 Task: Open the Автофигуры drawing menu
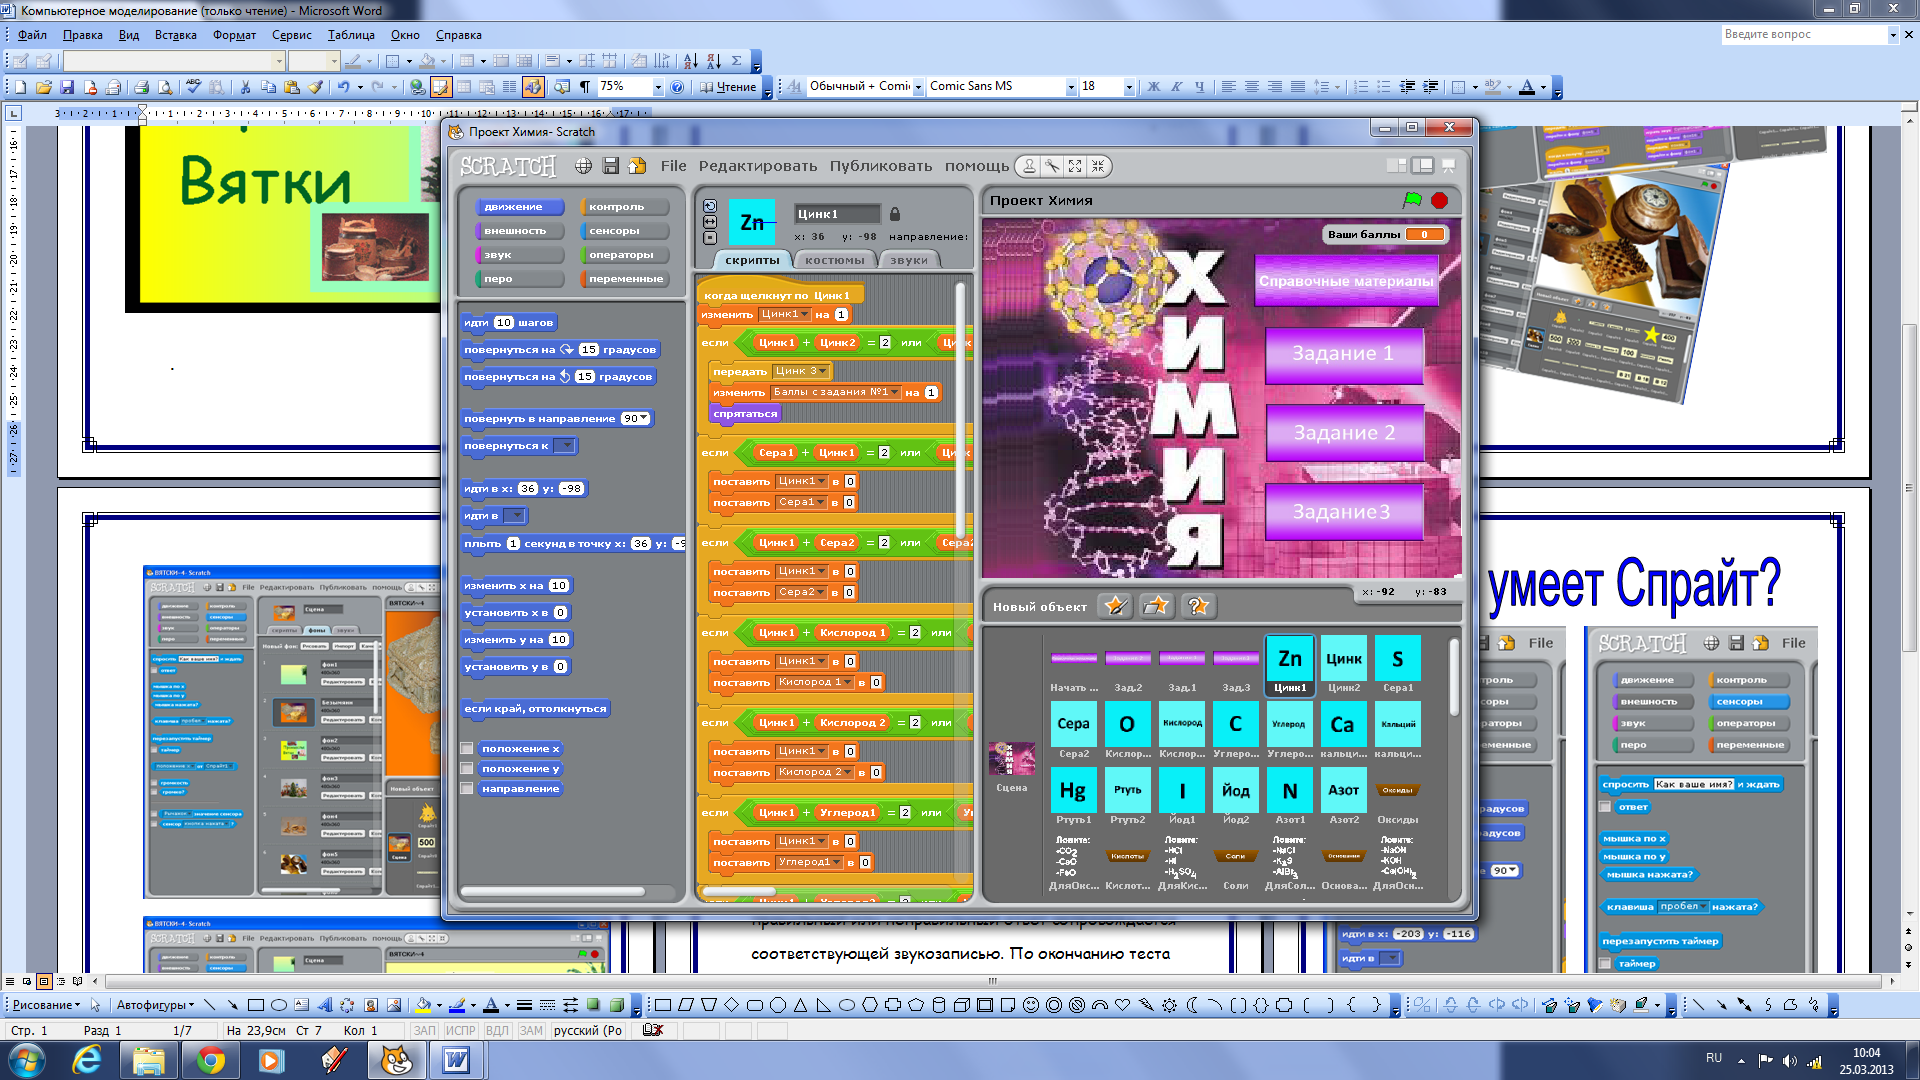coord(155,1005)
